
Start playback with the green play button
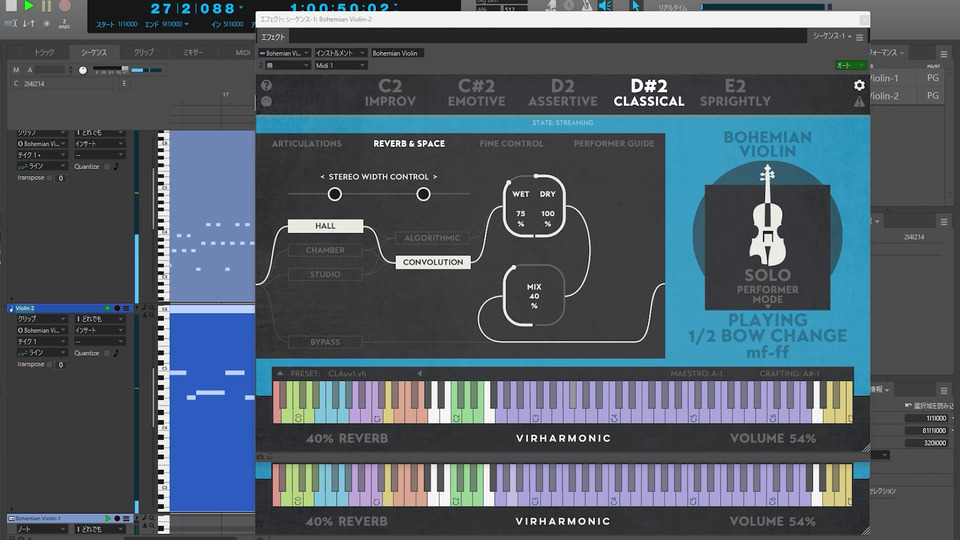pyautogui.click(x=28, y=6)
